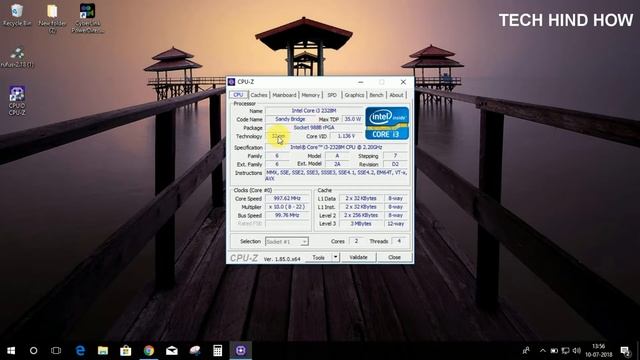The width and height of the screenshot is (640, 360).
Task: Select the CyberLink PowerDirector desktop shortcut
Action: click(87, 18)
